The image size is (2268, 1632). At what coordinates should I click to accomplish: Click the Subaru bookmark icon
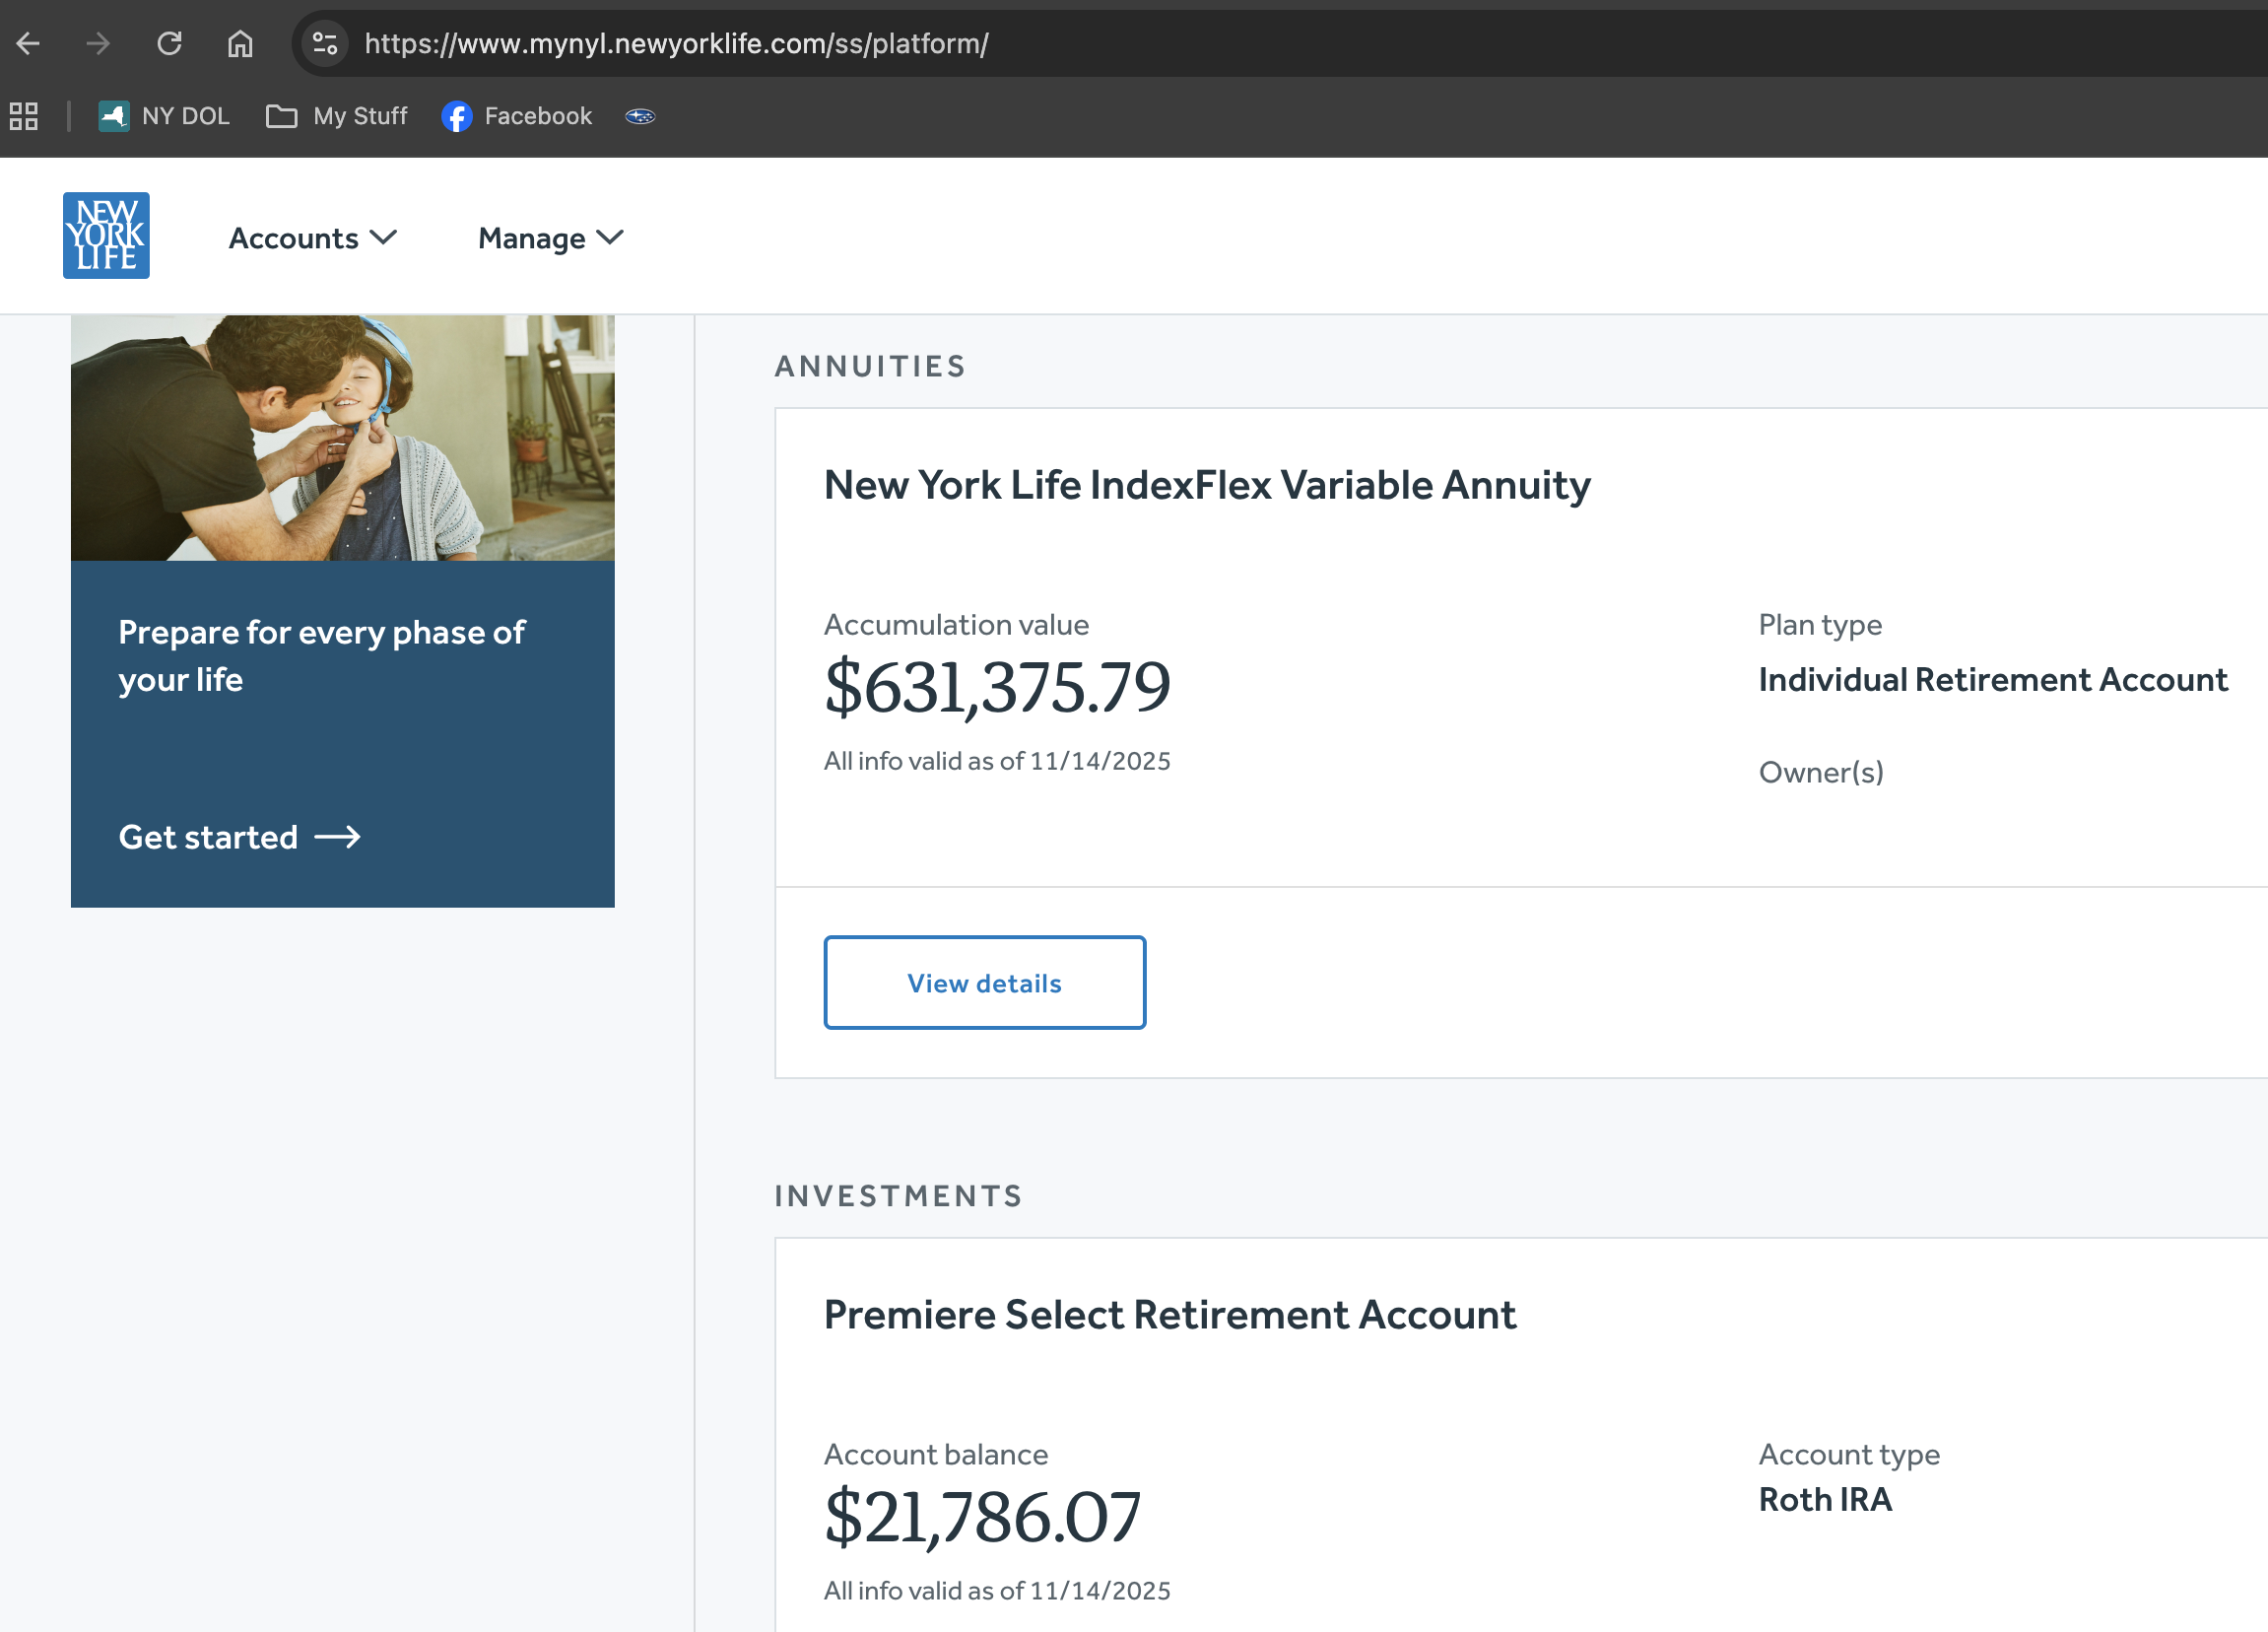[x=640, y=116]
